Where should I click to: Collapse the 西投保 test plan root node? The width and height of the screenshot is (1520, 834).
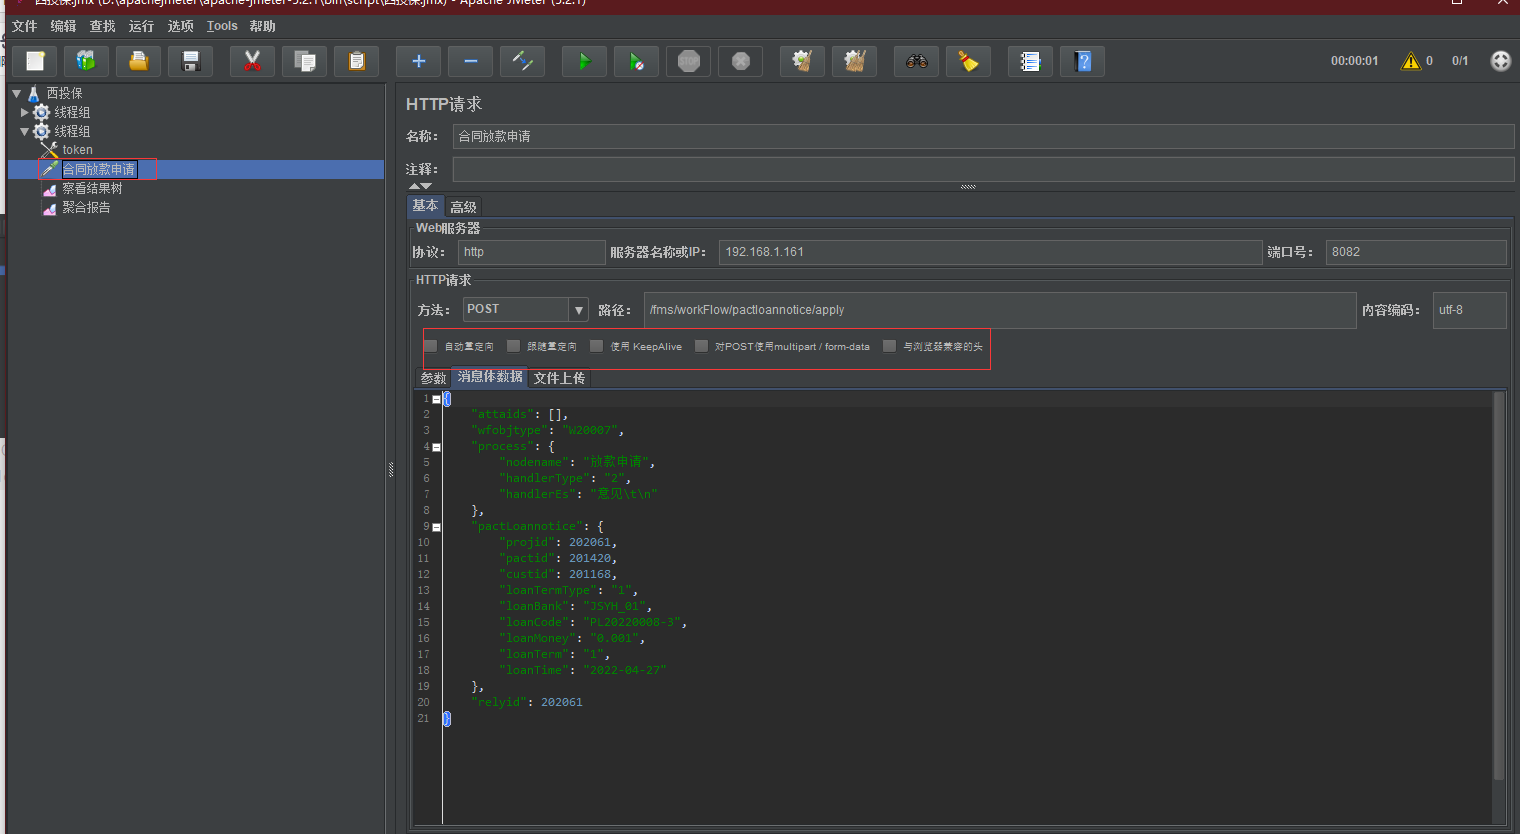(16, 93)
